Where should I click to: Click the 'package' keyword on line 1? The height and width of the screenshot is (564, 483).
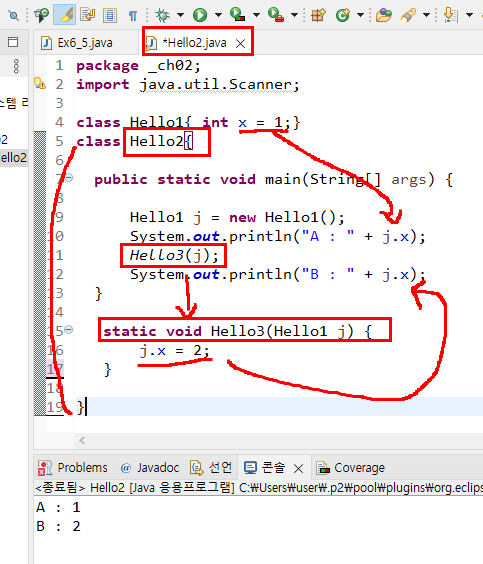pos(107,66)
